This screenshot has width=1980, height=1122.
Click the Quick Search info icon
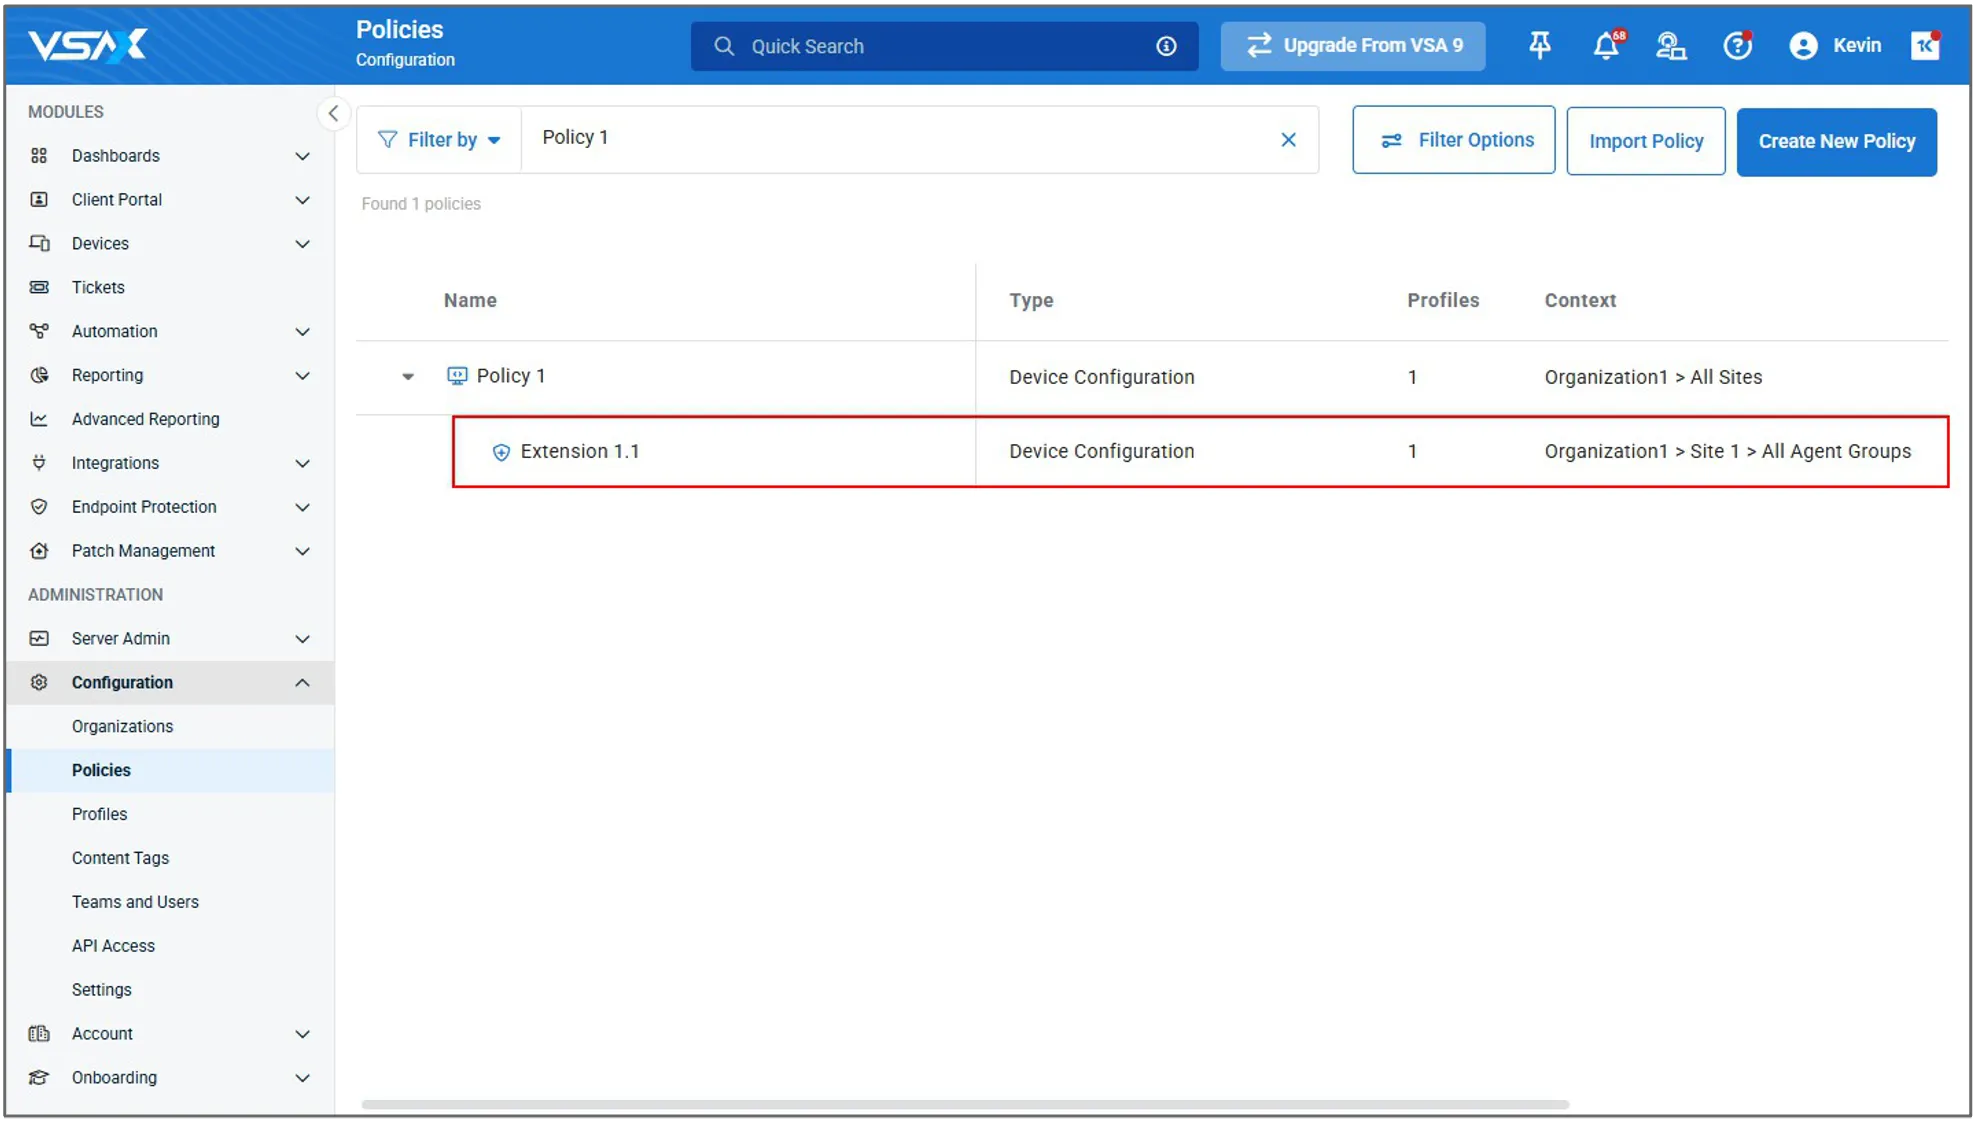pyautogui.click(x=1166, y=46)
